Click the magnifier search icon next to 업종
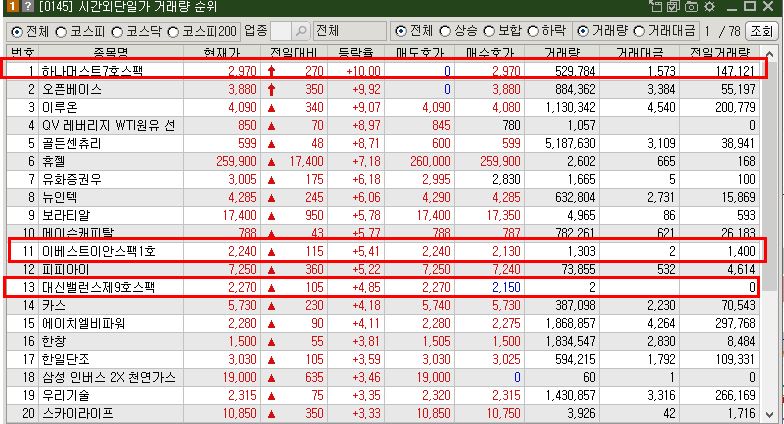Screen dimensions: 784x424 pyautogui.click(x=300, y=31)
